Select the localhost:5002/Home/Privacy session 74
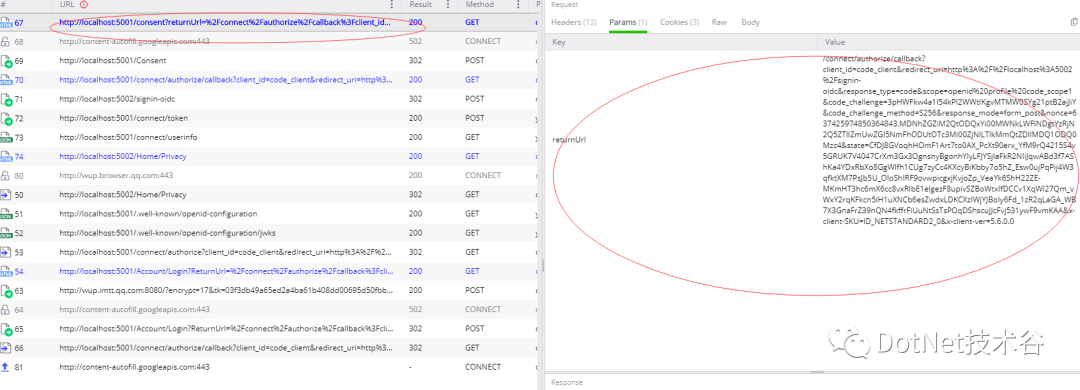 [x=269, y=156]
